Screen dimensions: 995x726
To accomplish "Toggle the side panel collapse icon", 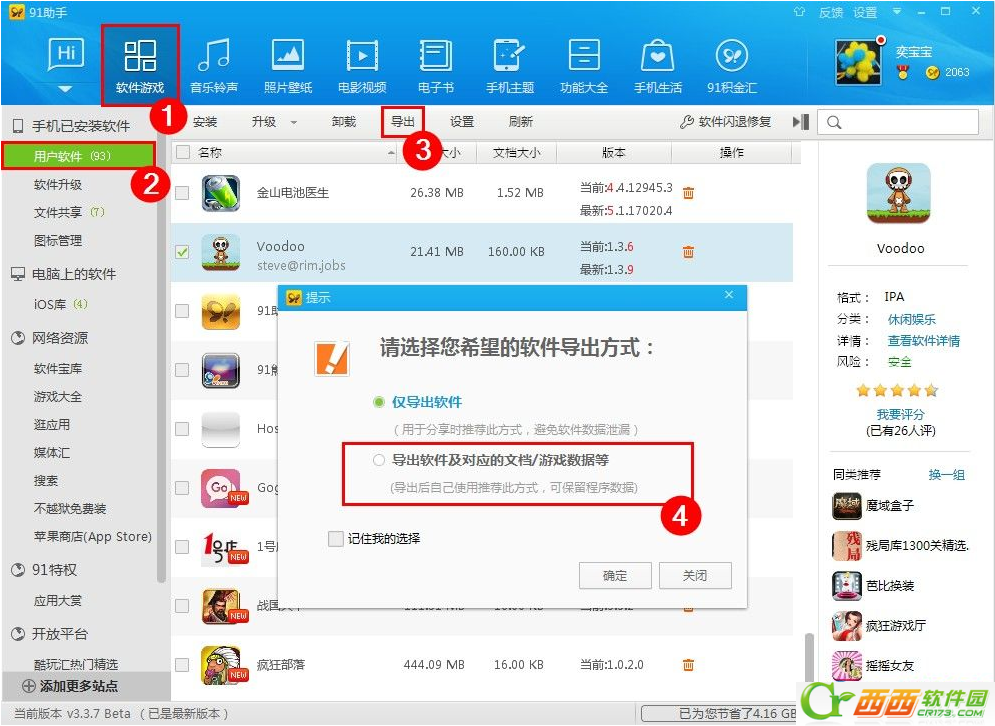I will [801, 121].
